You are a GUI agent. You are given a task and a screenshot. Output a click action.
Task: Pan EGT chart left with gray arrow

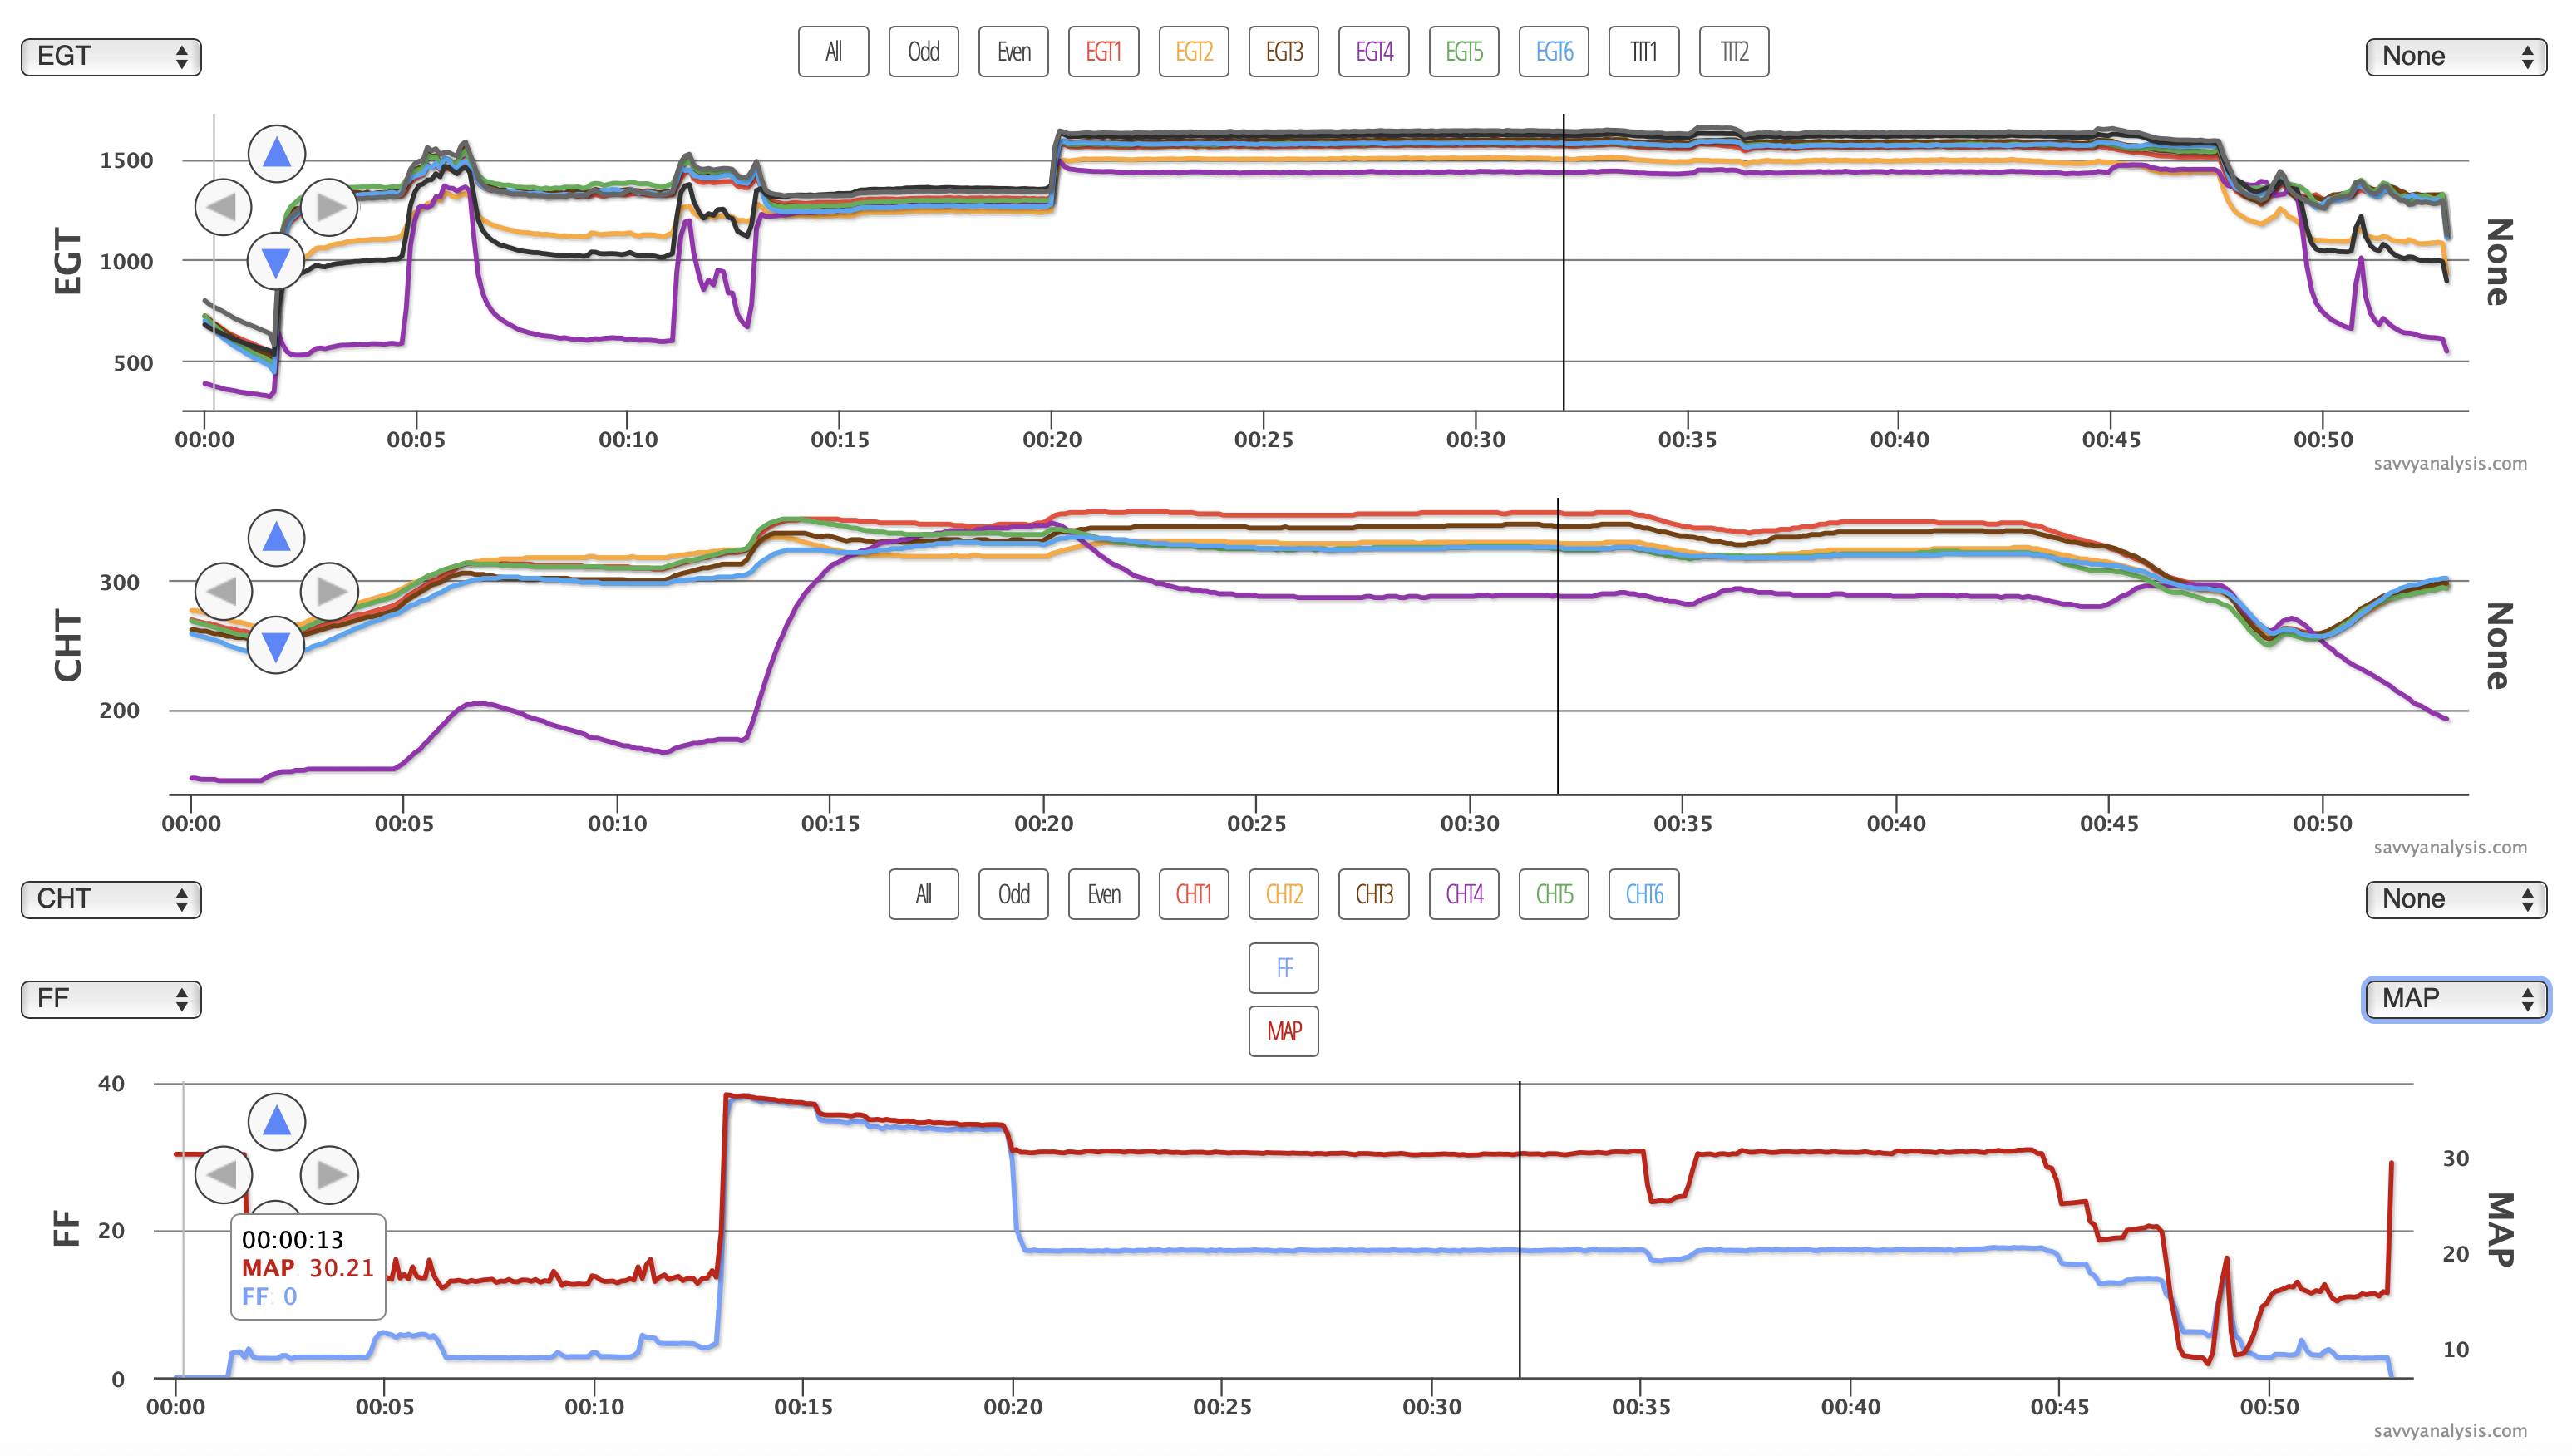coord(223,207)
